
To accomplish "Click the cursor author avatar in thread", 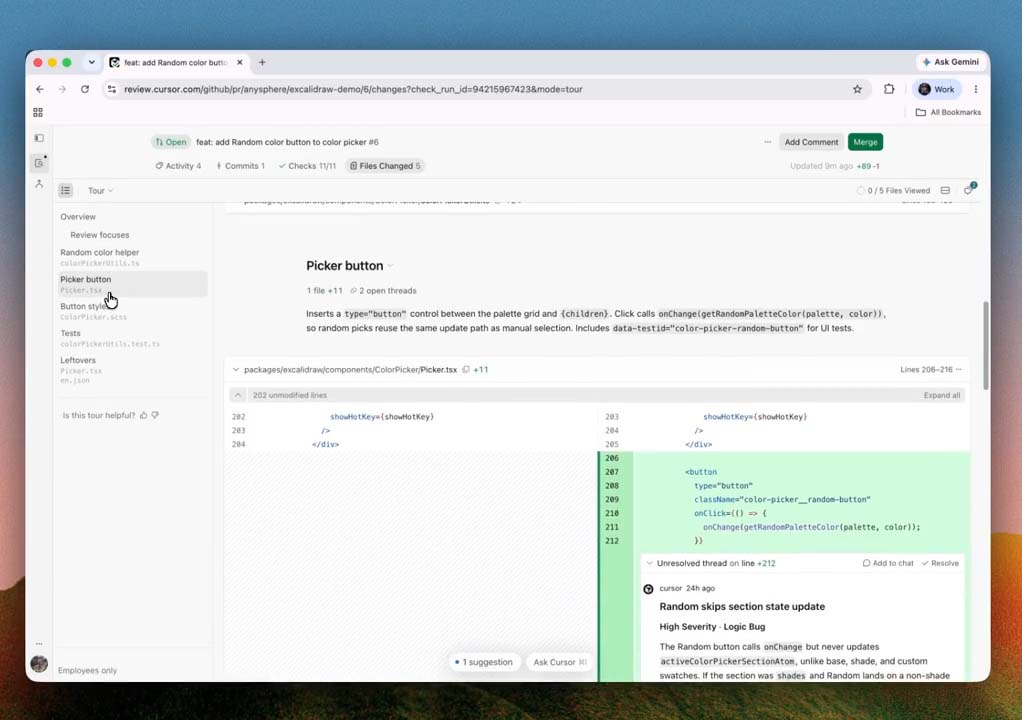I will [649, 589].
